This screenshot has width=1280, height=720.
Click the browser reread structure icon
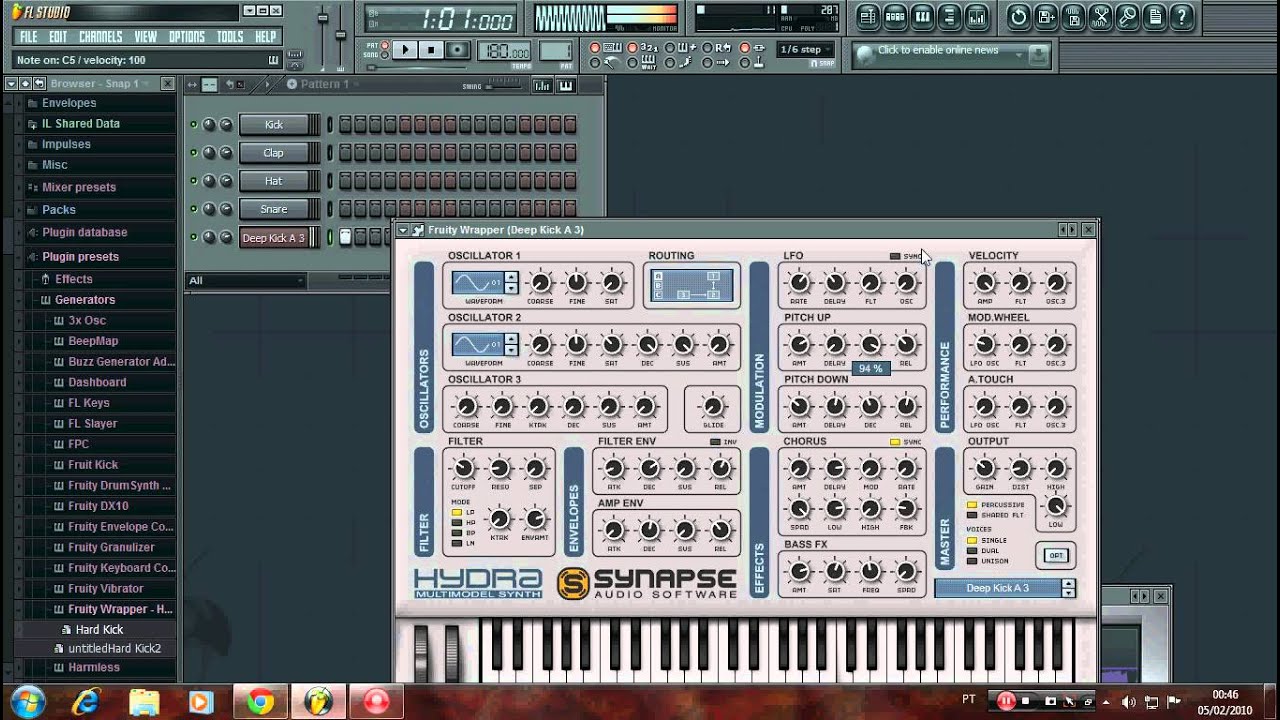click(x=39, y=84)
